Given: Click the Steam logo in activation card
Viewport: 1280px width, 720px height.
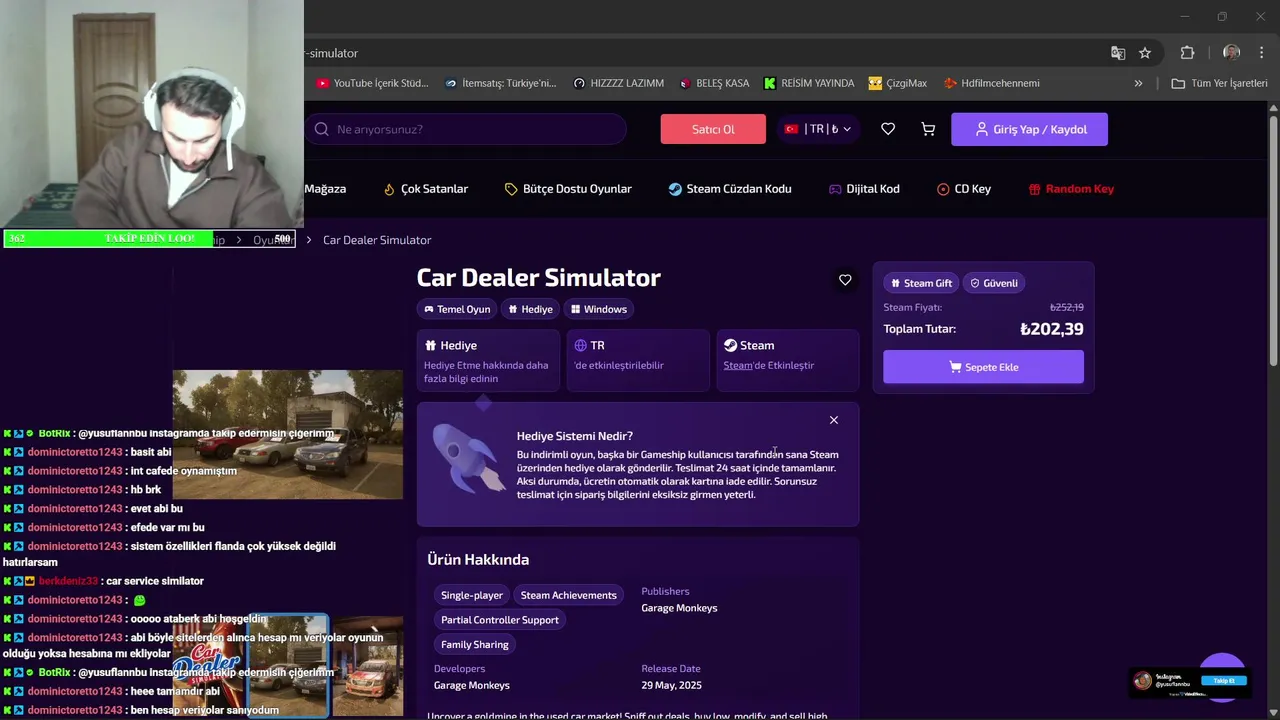Looking at the screenshot, I should click(x=730, y=345).
